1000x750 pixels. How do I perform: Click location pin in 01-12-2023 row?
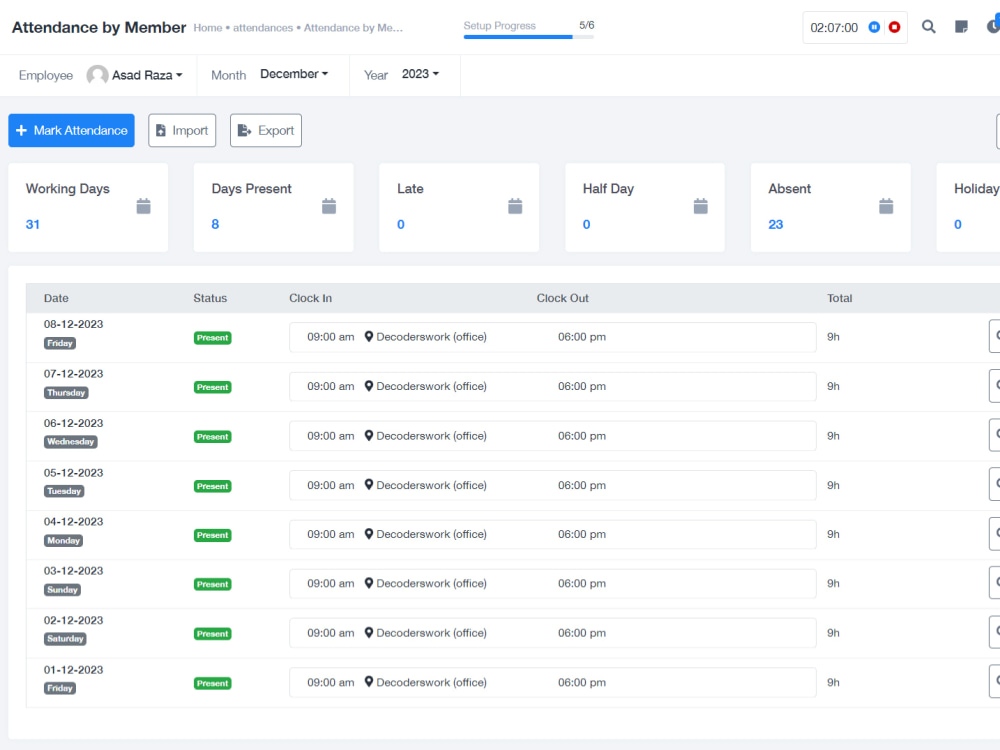[x=369, y=682]
